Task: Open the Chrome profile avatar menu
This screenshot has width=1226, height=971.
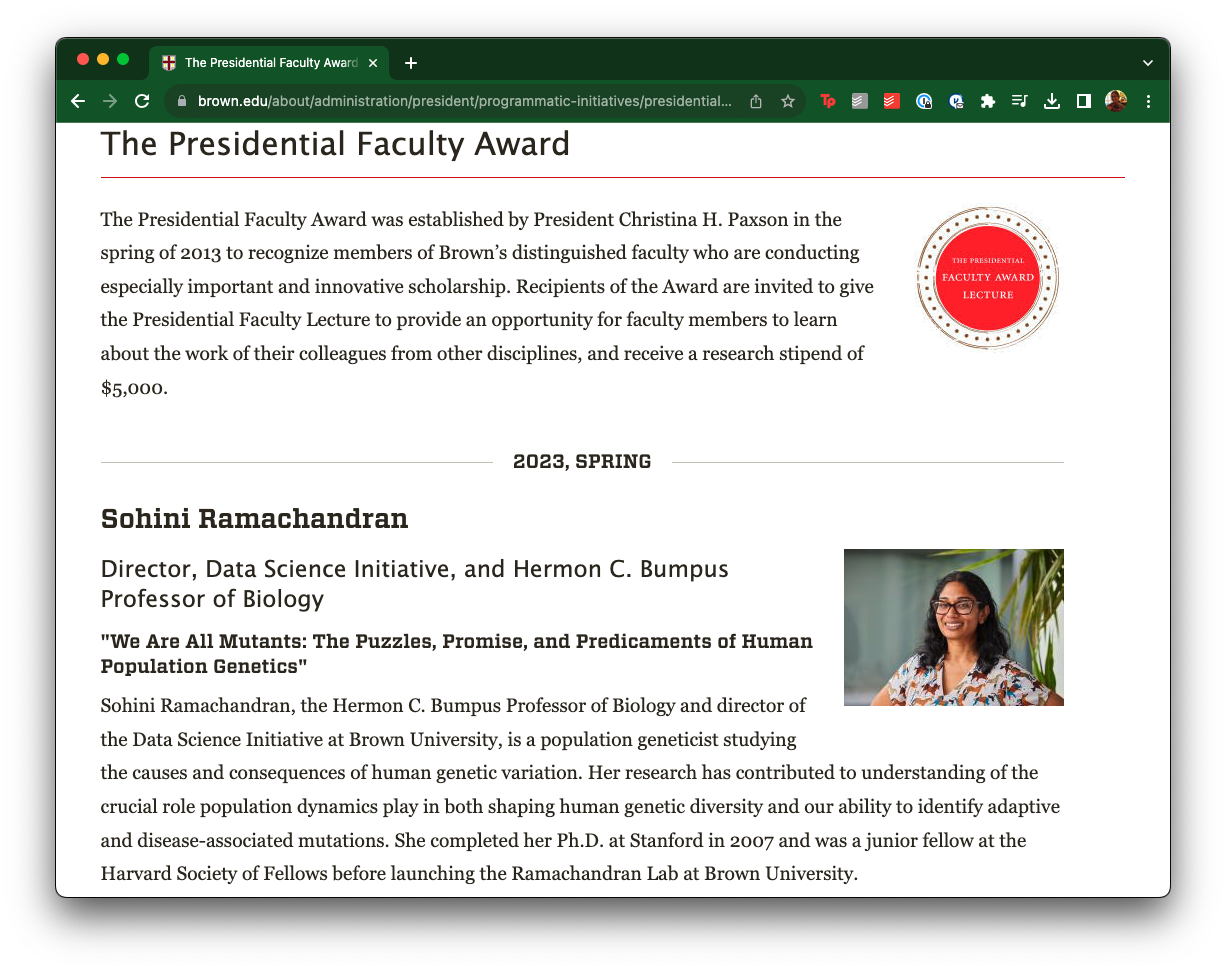Action: click(1115, 101)
